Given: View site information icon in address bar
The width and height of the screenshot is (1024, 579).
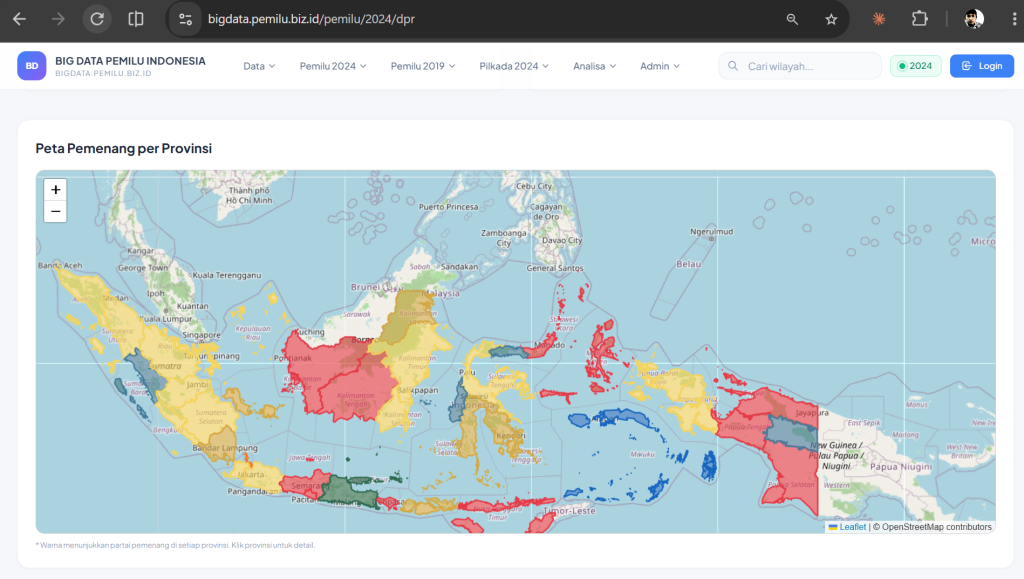Looking at the screenshot, I should pos(185,19).
